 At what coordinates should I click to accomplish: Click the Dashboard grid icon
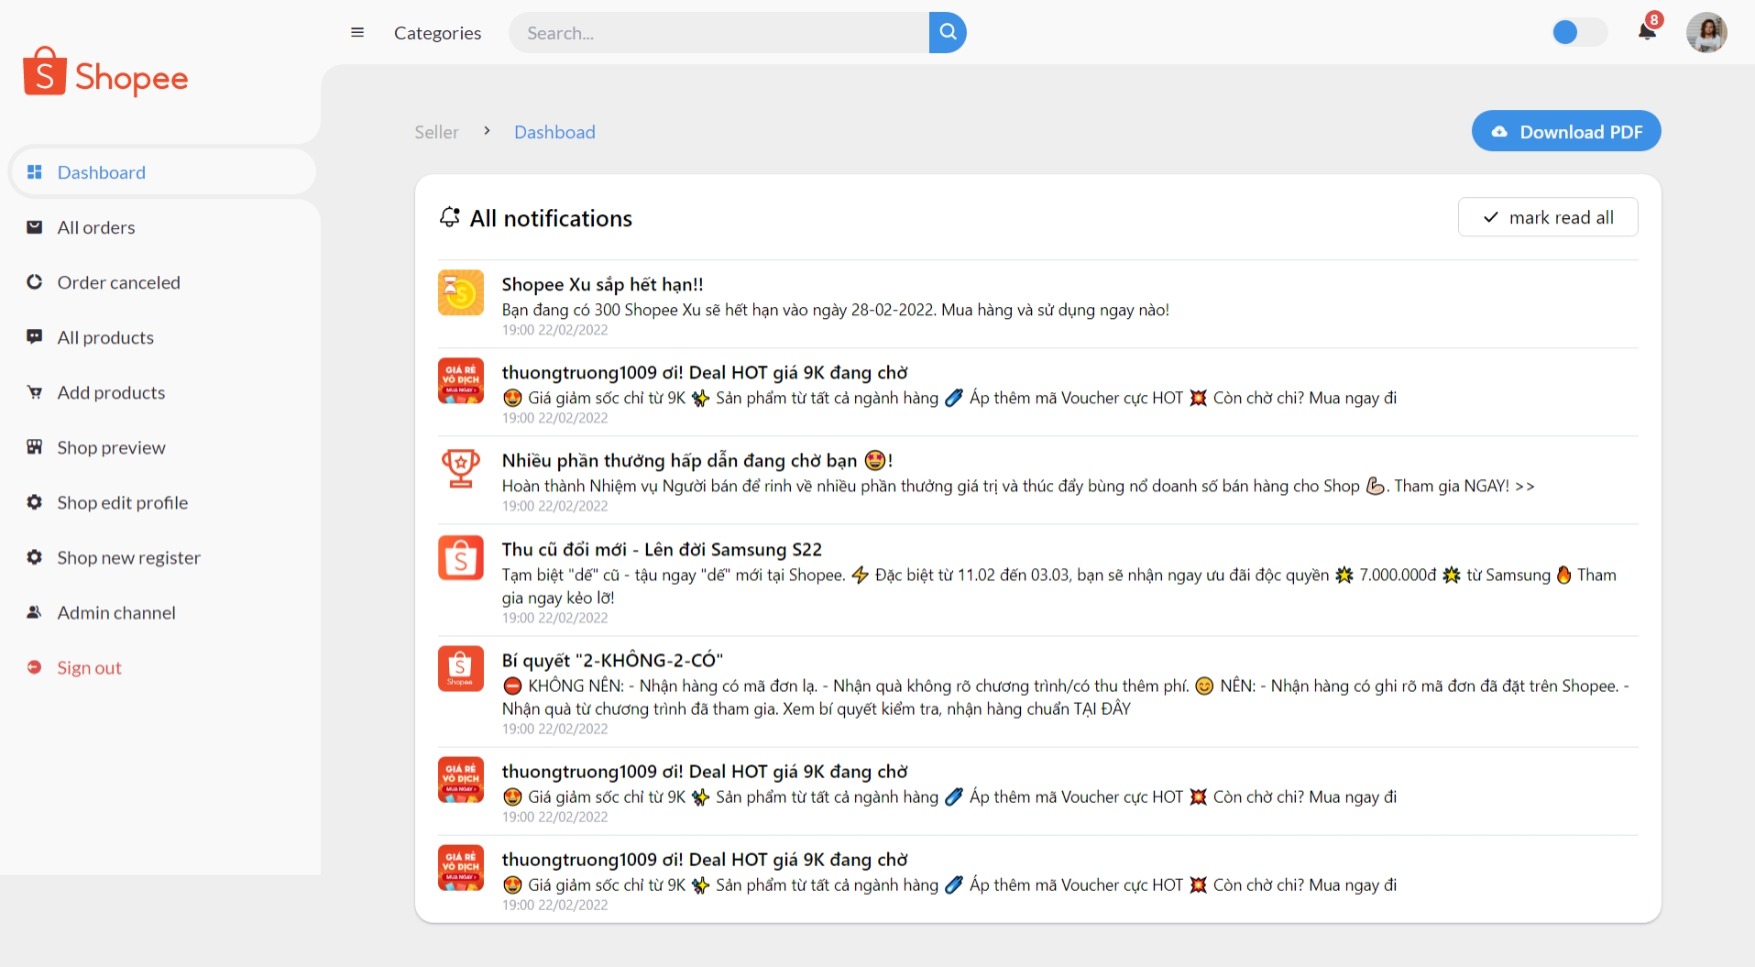tap(34, 172)
